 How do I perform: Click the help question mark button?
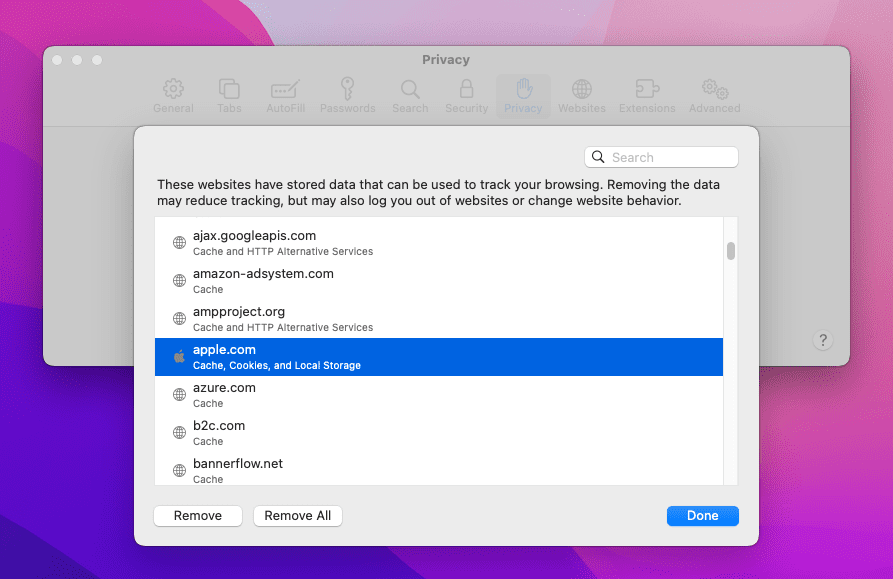(x=822, y=340)
